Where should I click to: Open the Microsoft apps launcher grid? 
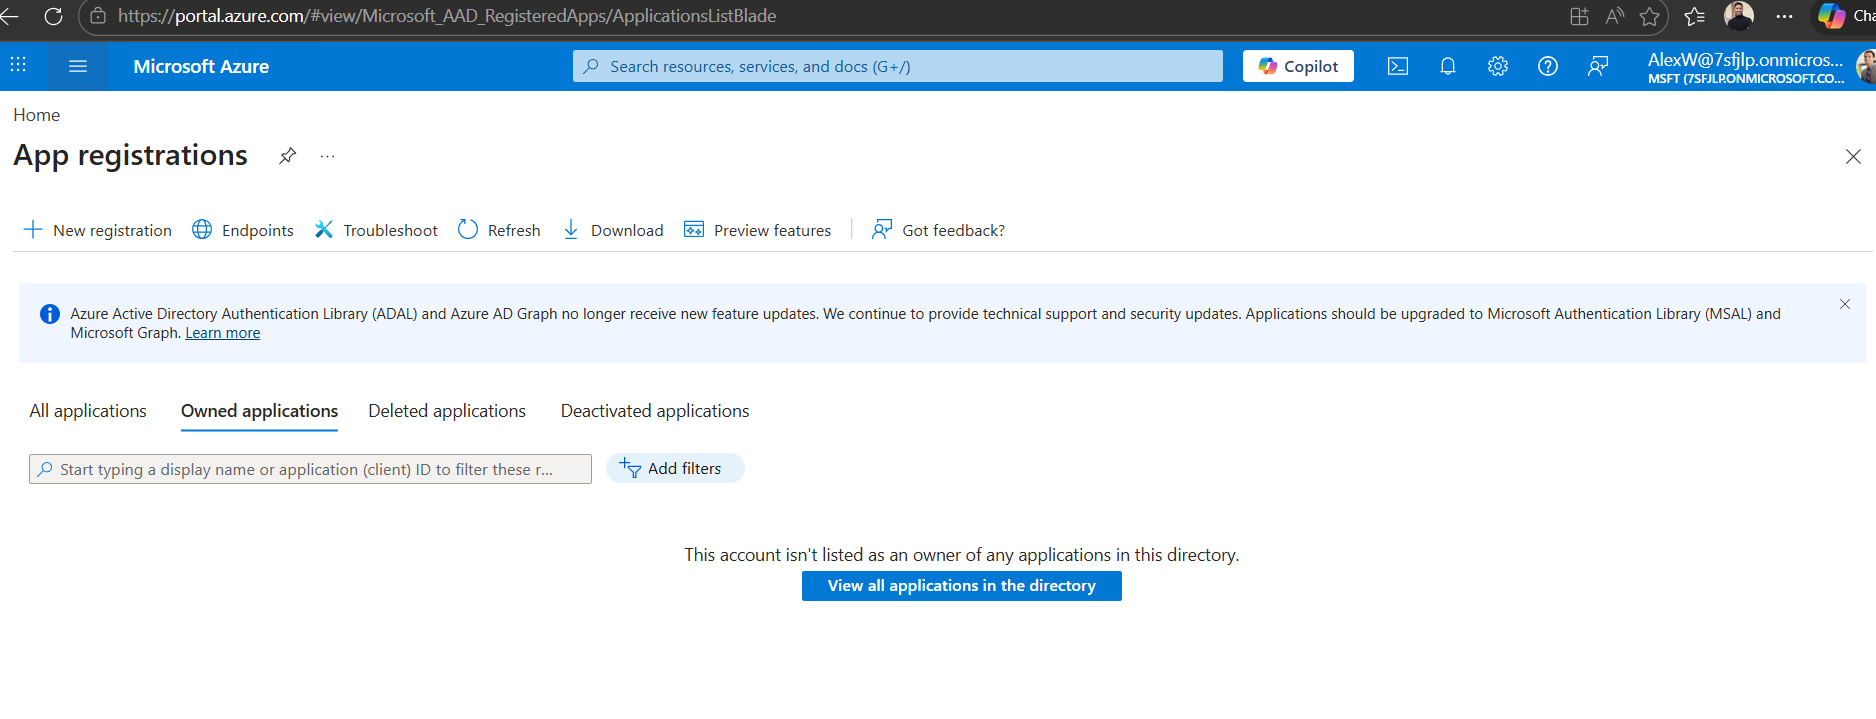click(x=18, y=66)
